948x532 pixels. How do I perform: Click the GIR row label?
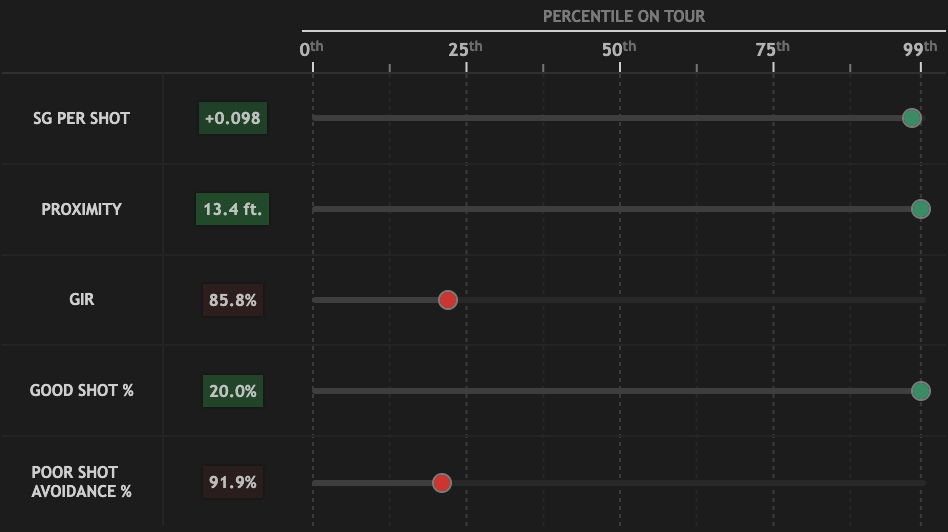tap(81, 299)
